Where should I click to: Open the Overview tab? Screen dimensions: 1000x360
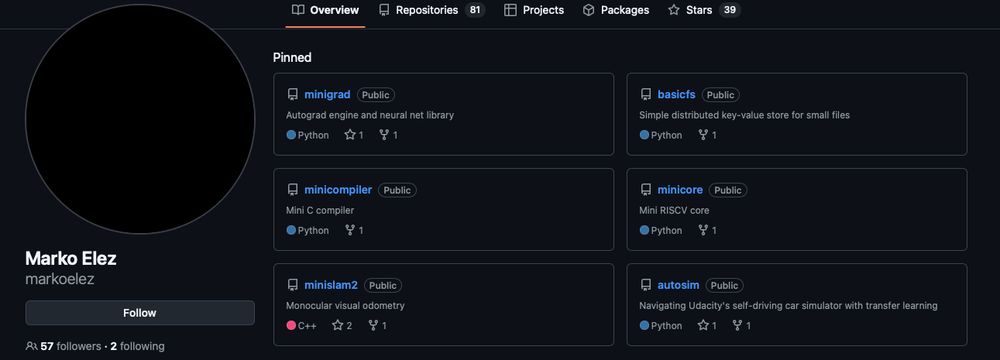pos(325,10)
